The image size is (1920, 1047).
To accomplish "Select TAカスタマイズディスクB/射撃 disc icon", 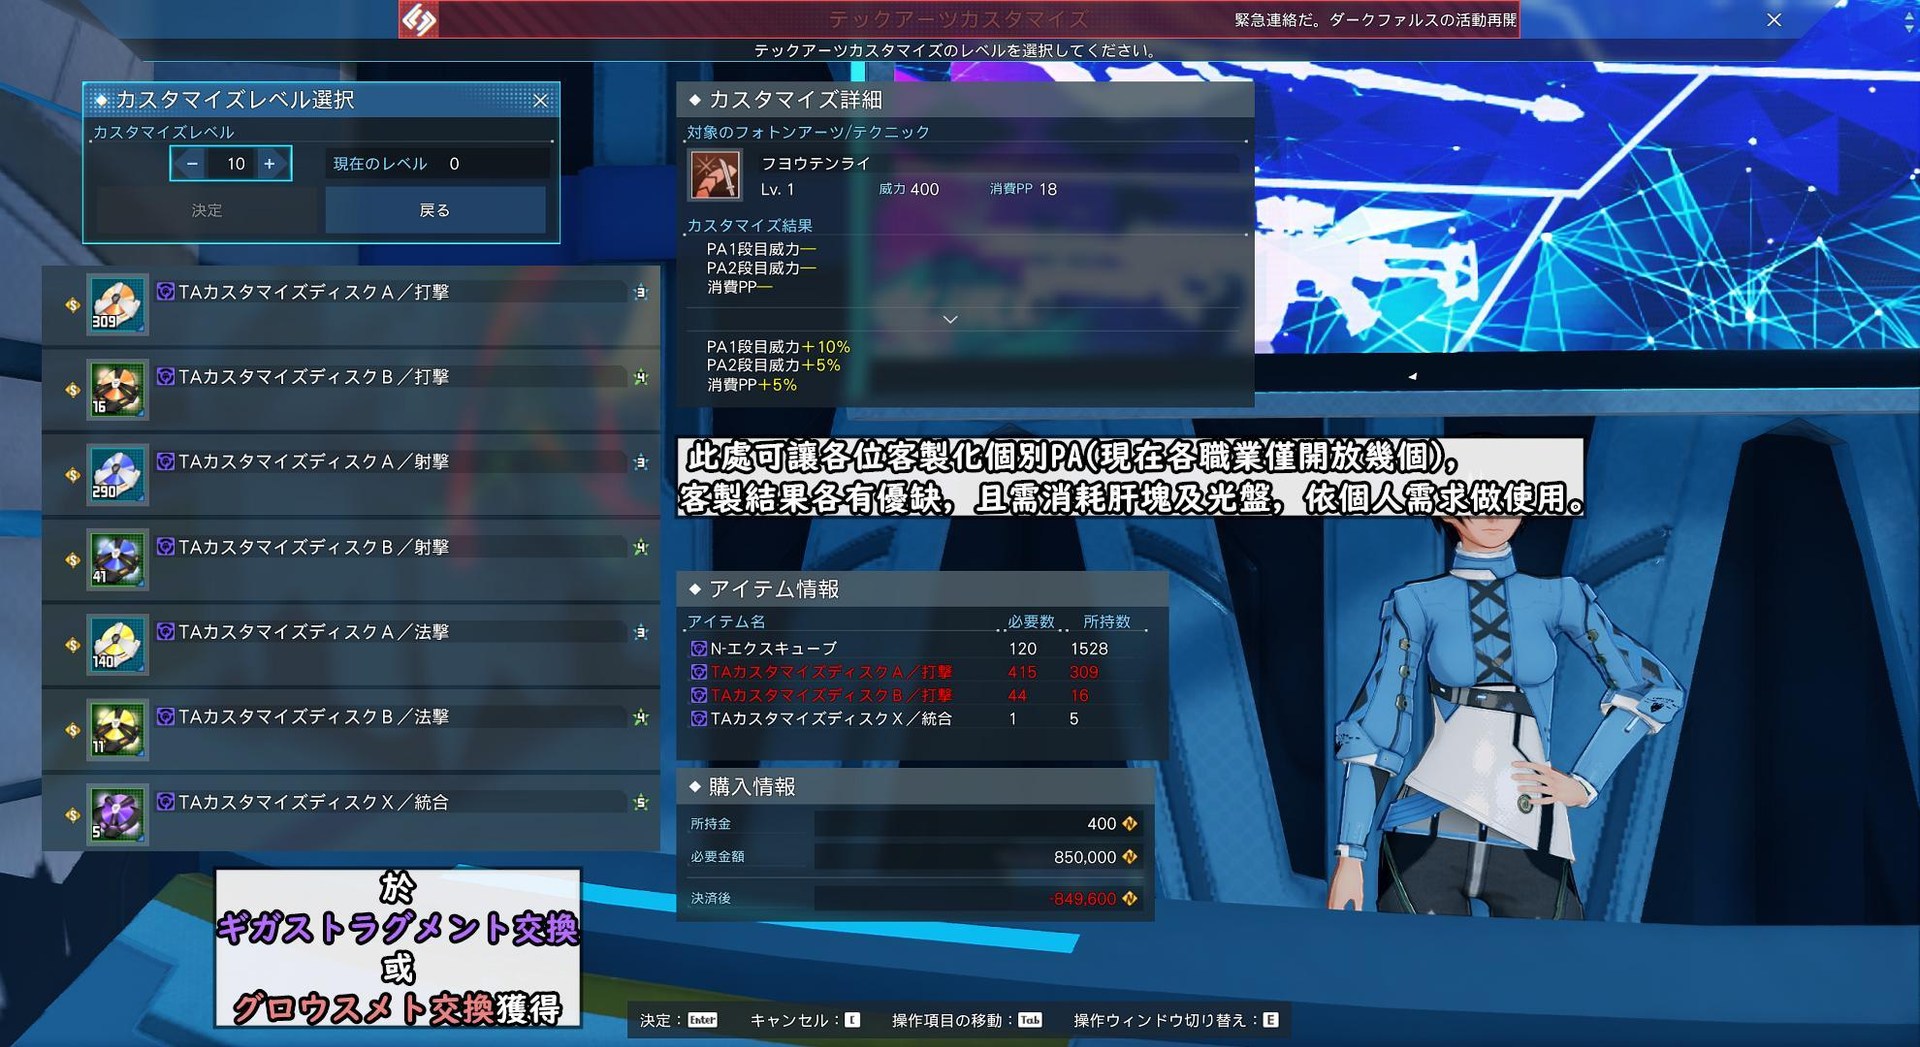I will pyautogui.click(x=117, y=559).
